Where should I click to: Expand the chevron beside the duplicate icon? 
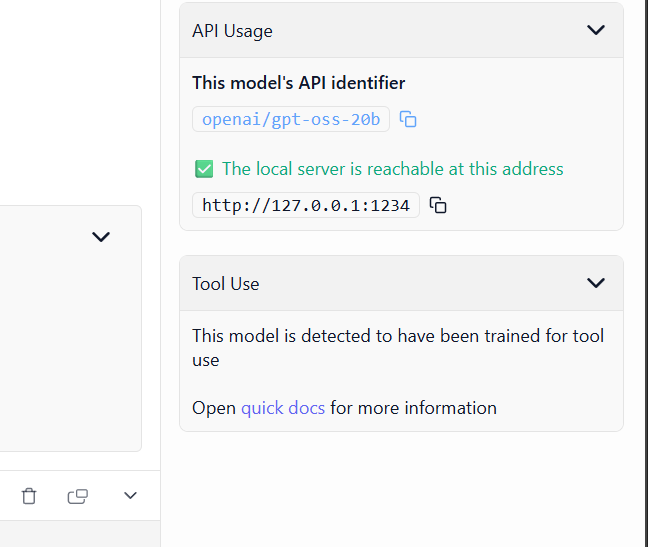click(x=130, y=496)
